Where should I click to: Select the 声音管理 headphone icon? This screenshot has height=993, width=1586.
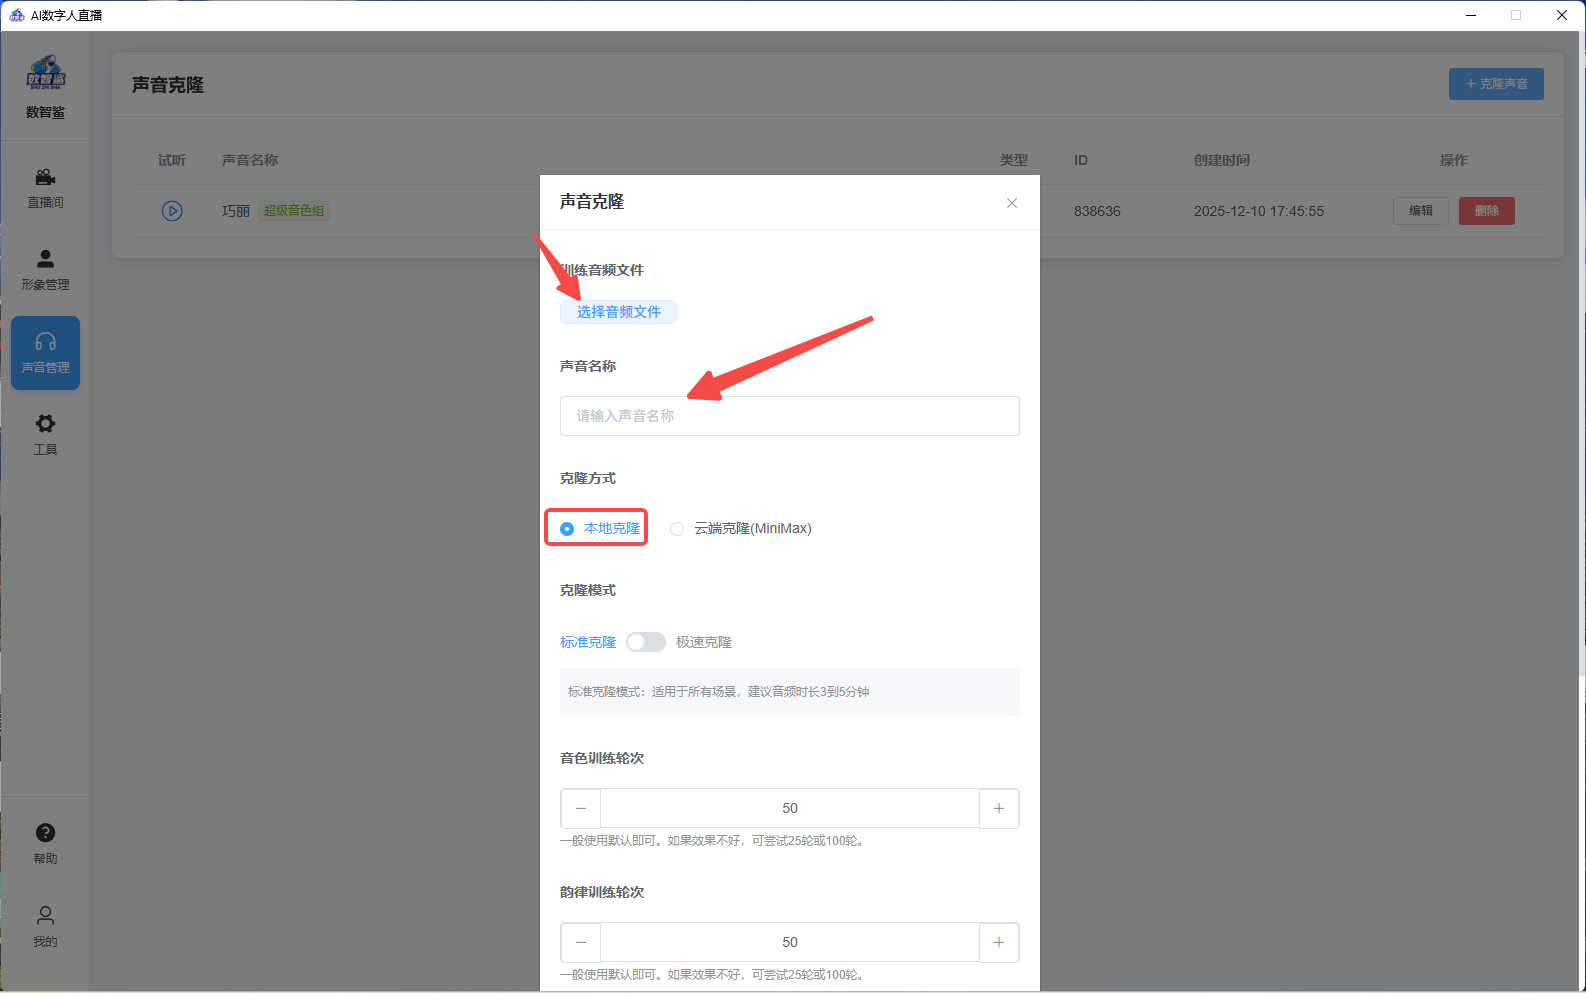tap(45, 342)
